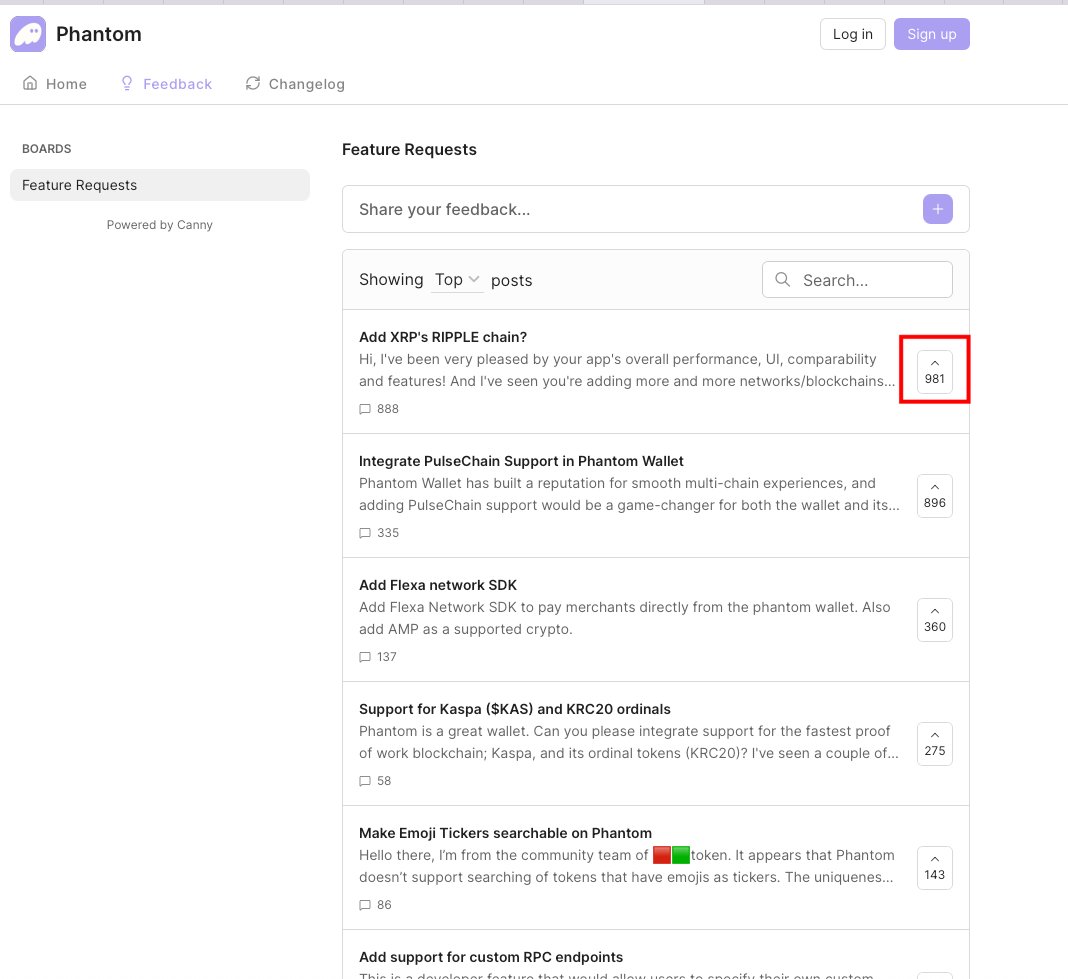Open the Add support for custom RPC endpoints post

point(491,957)
